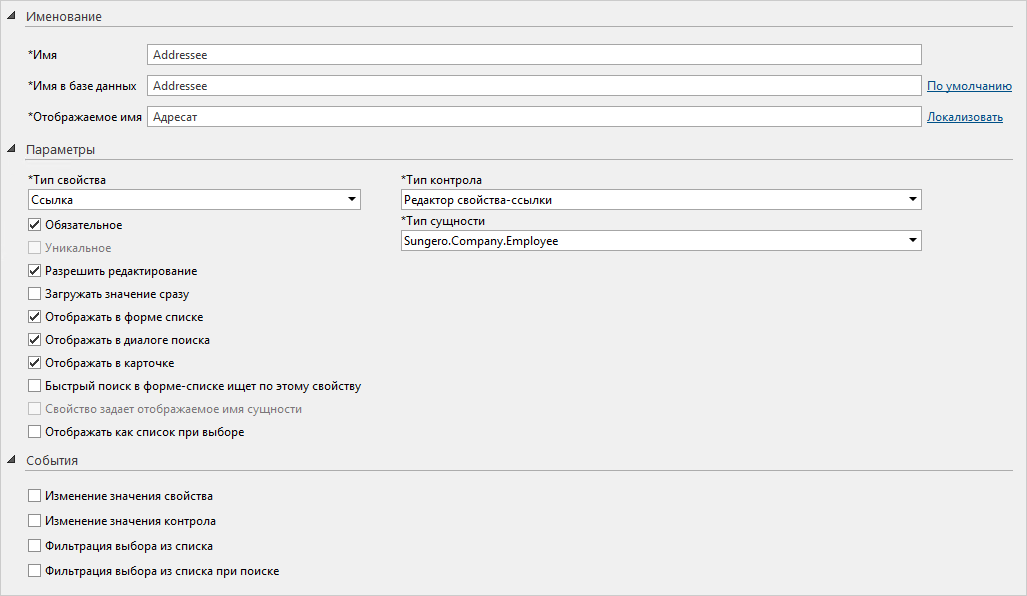Screen dimensions: 1027x596
Task: Enable Быстрый поиск в форме-списке checkbox
Action: [35, 386]
